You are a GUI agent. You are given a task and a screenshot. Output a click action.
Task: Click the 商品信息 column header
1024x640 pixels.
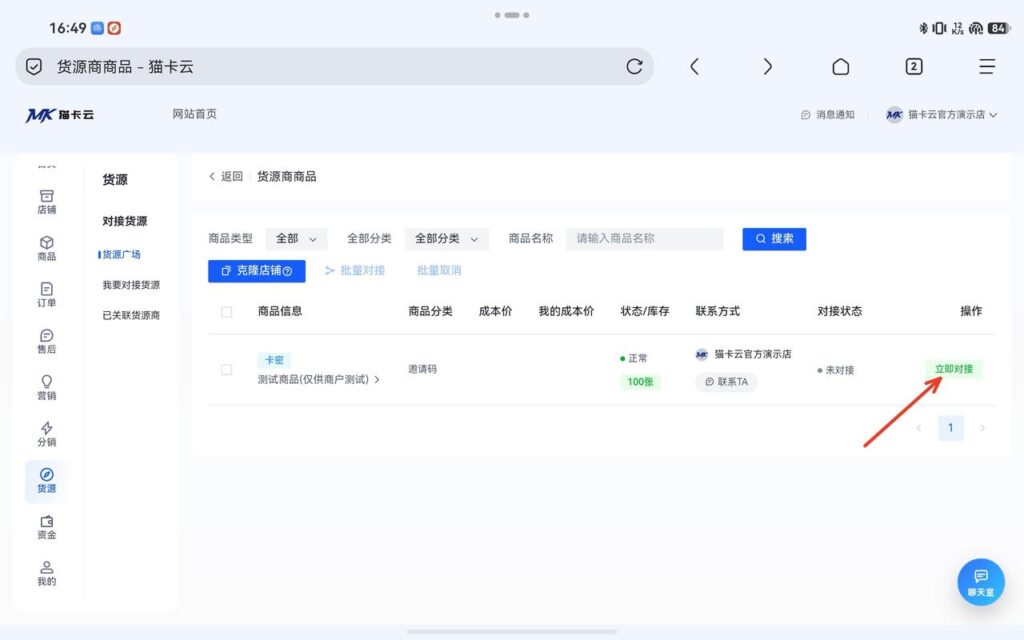(x=280, y=311)
